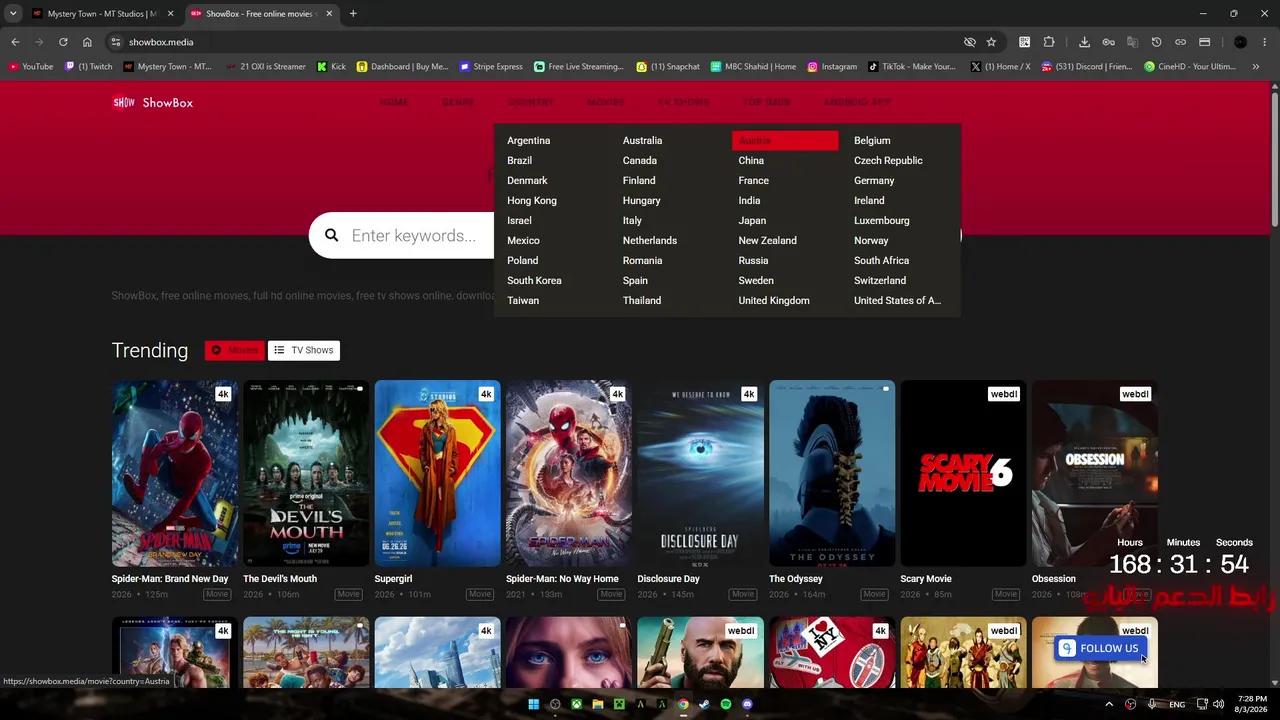
Task: Open the Chrome three-dot menu
Action: coord(1265,42)
